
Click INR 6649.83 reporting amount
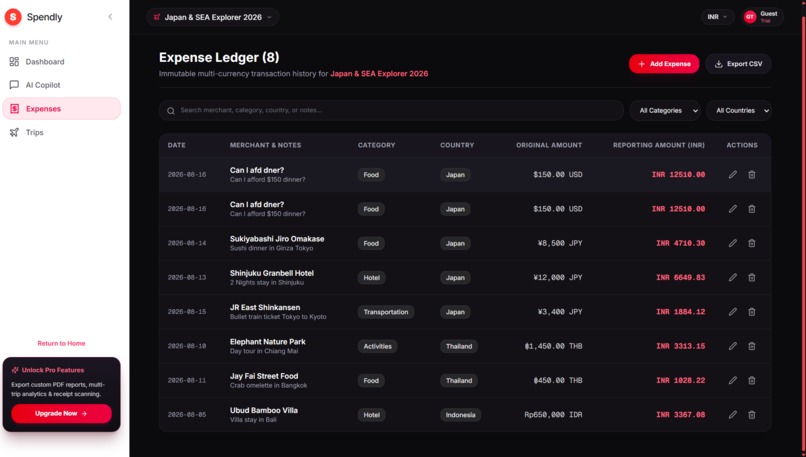point(680,278)
